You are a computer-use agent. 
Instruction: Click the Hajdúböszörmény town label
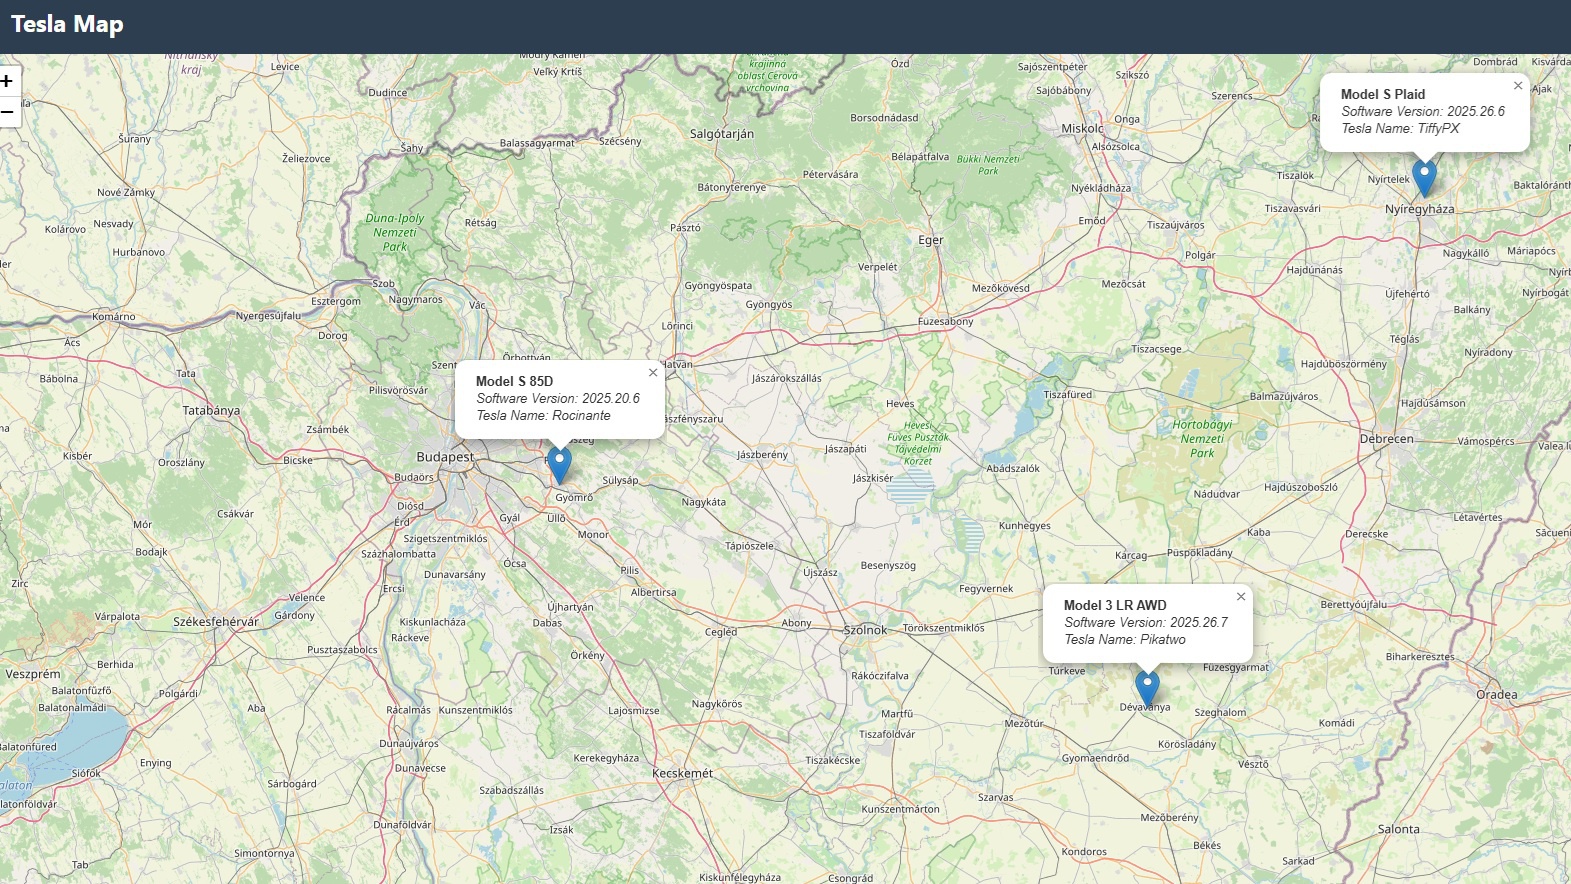click(x=1344, y=364)
